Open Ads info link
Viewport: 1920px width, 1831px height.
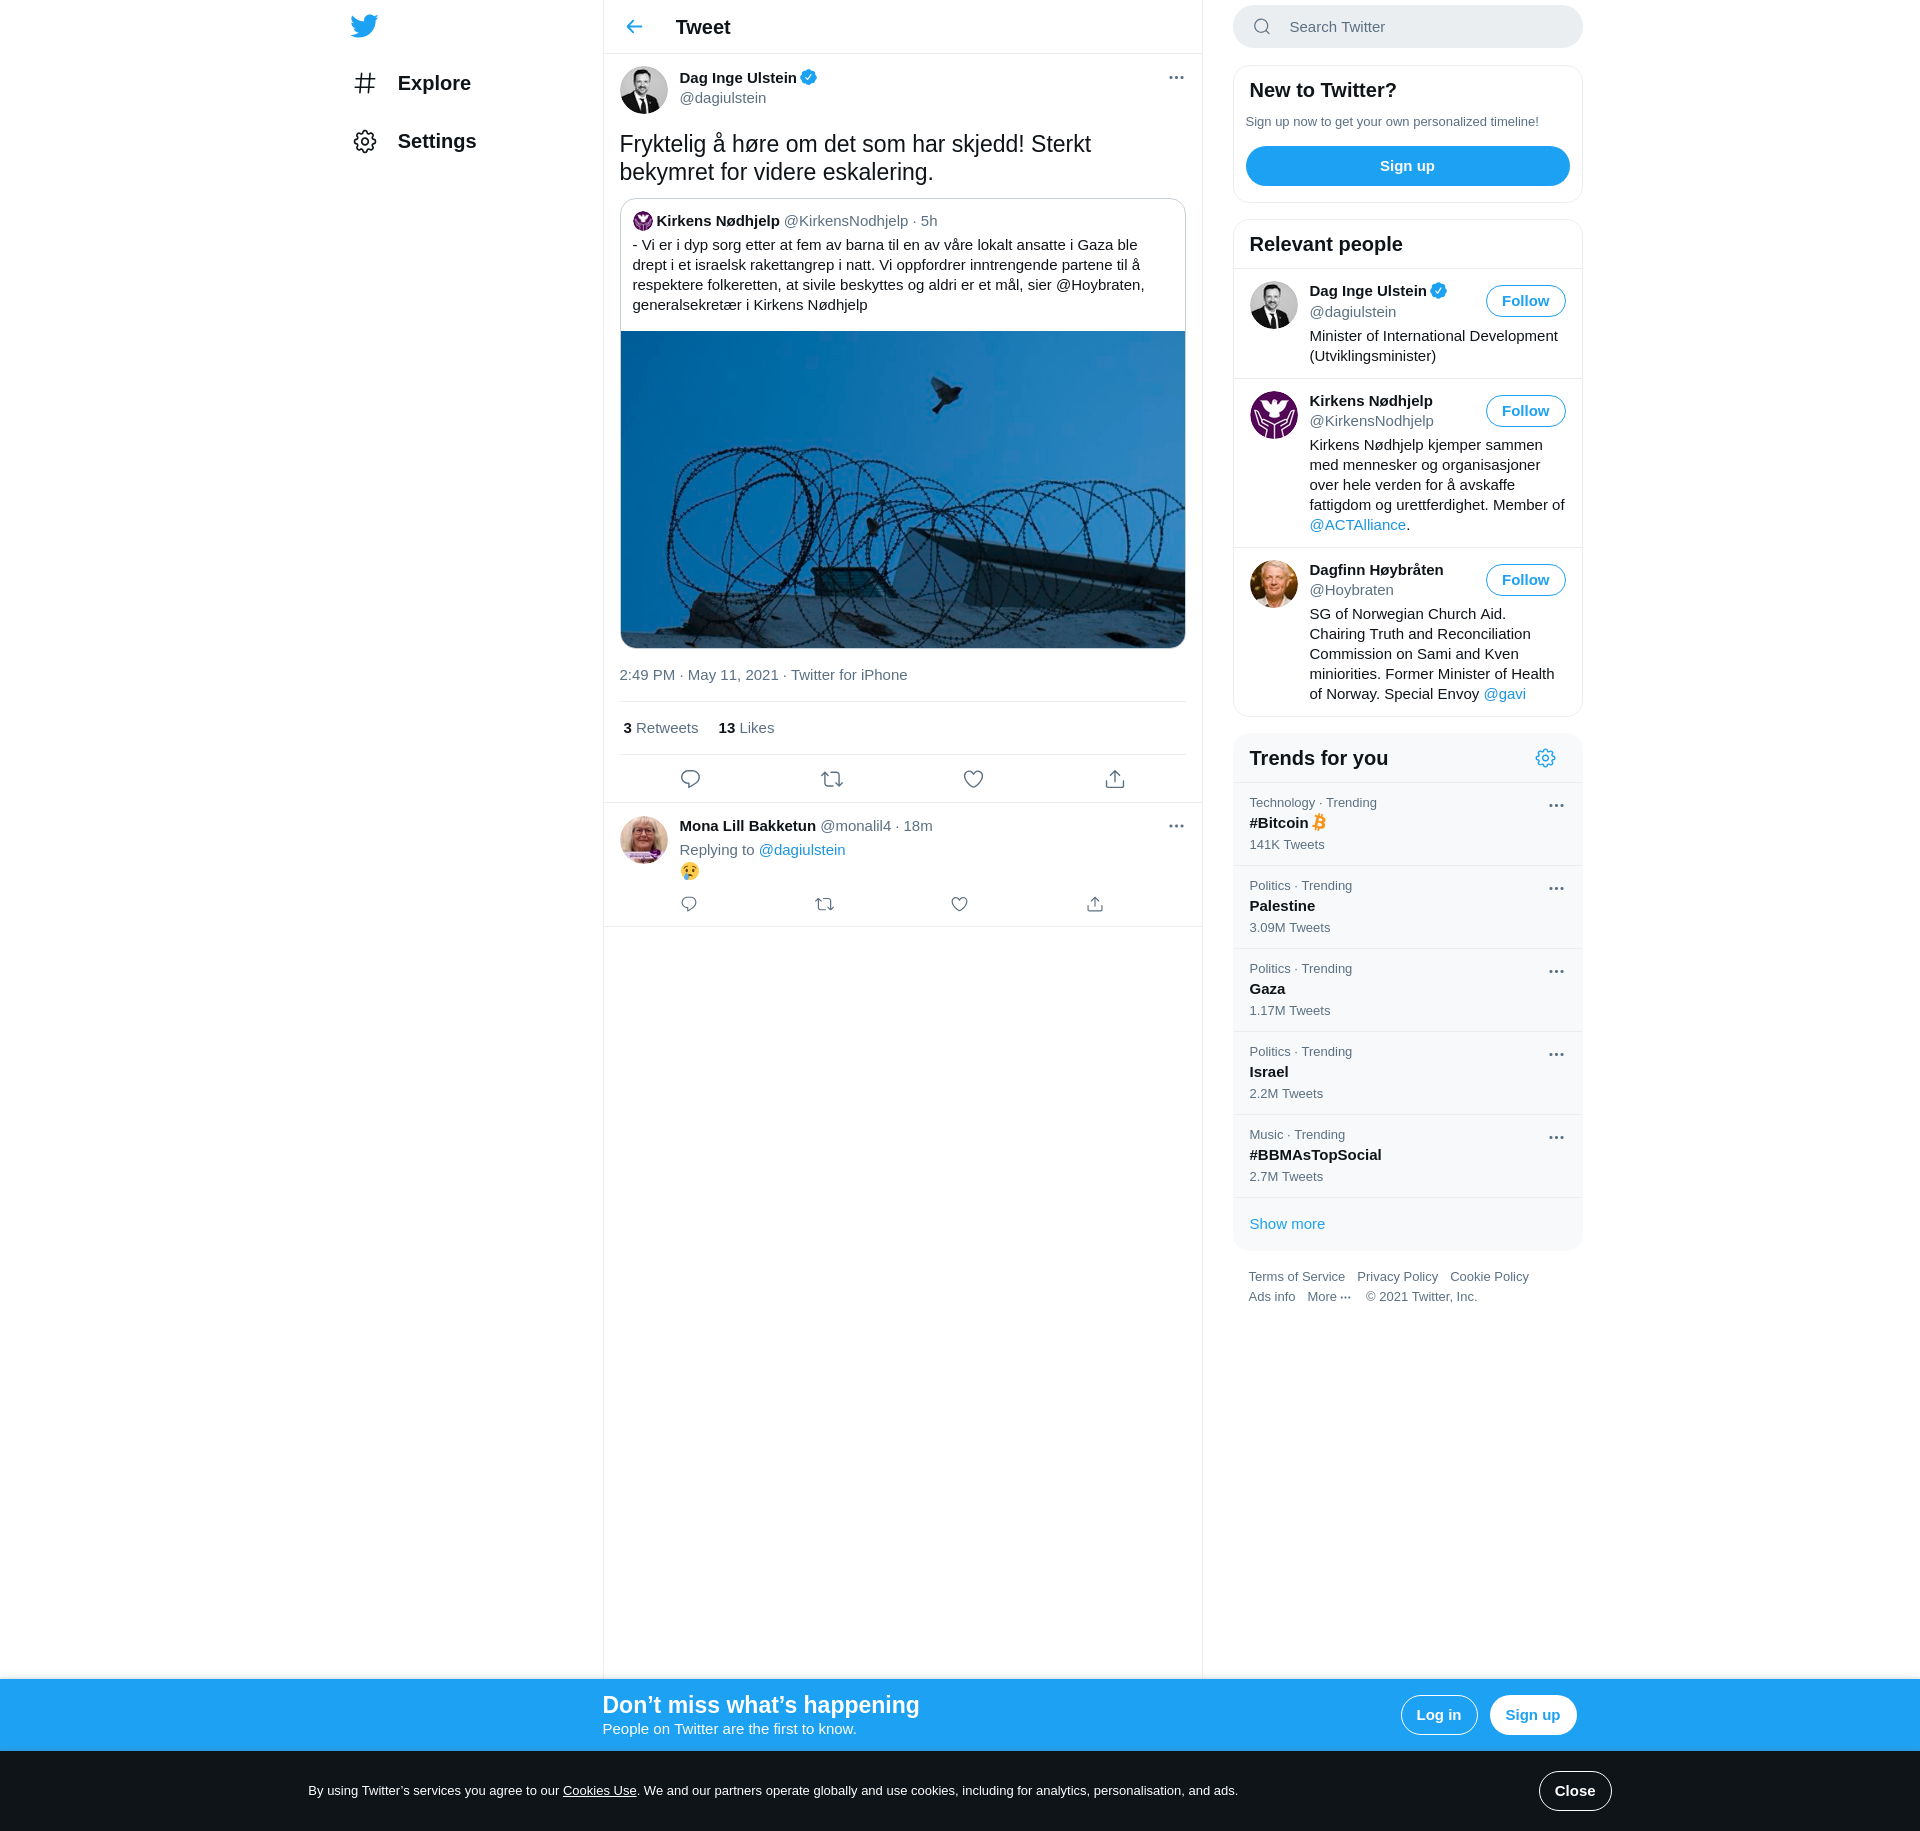1271,1297
